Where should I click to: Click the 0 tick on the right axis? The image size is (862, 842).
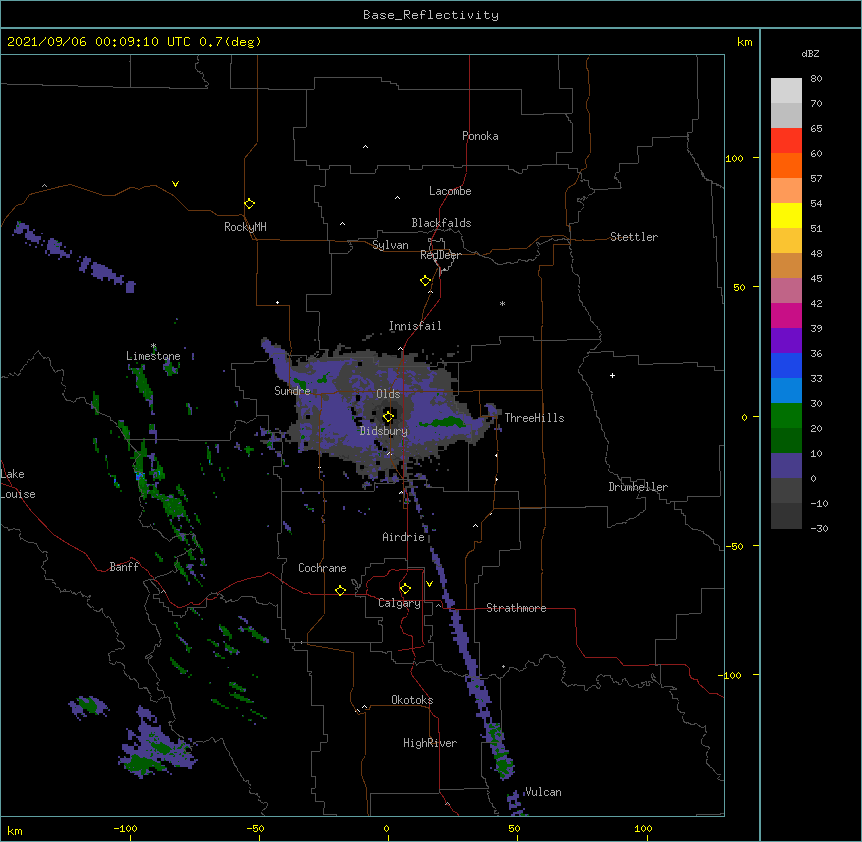pyautogui.click(x=744, y=418)
